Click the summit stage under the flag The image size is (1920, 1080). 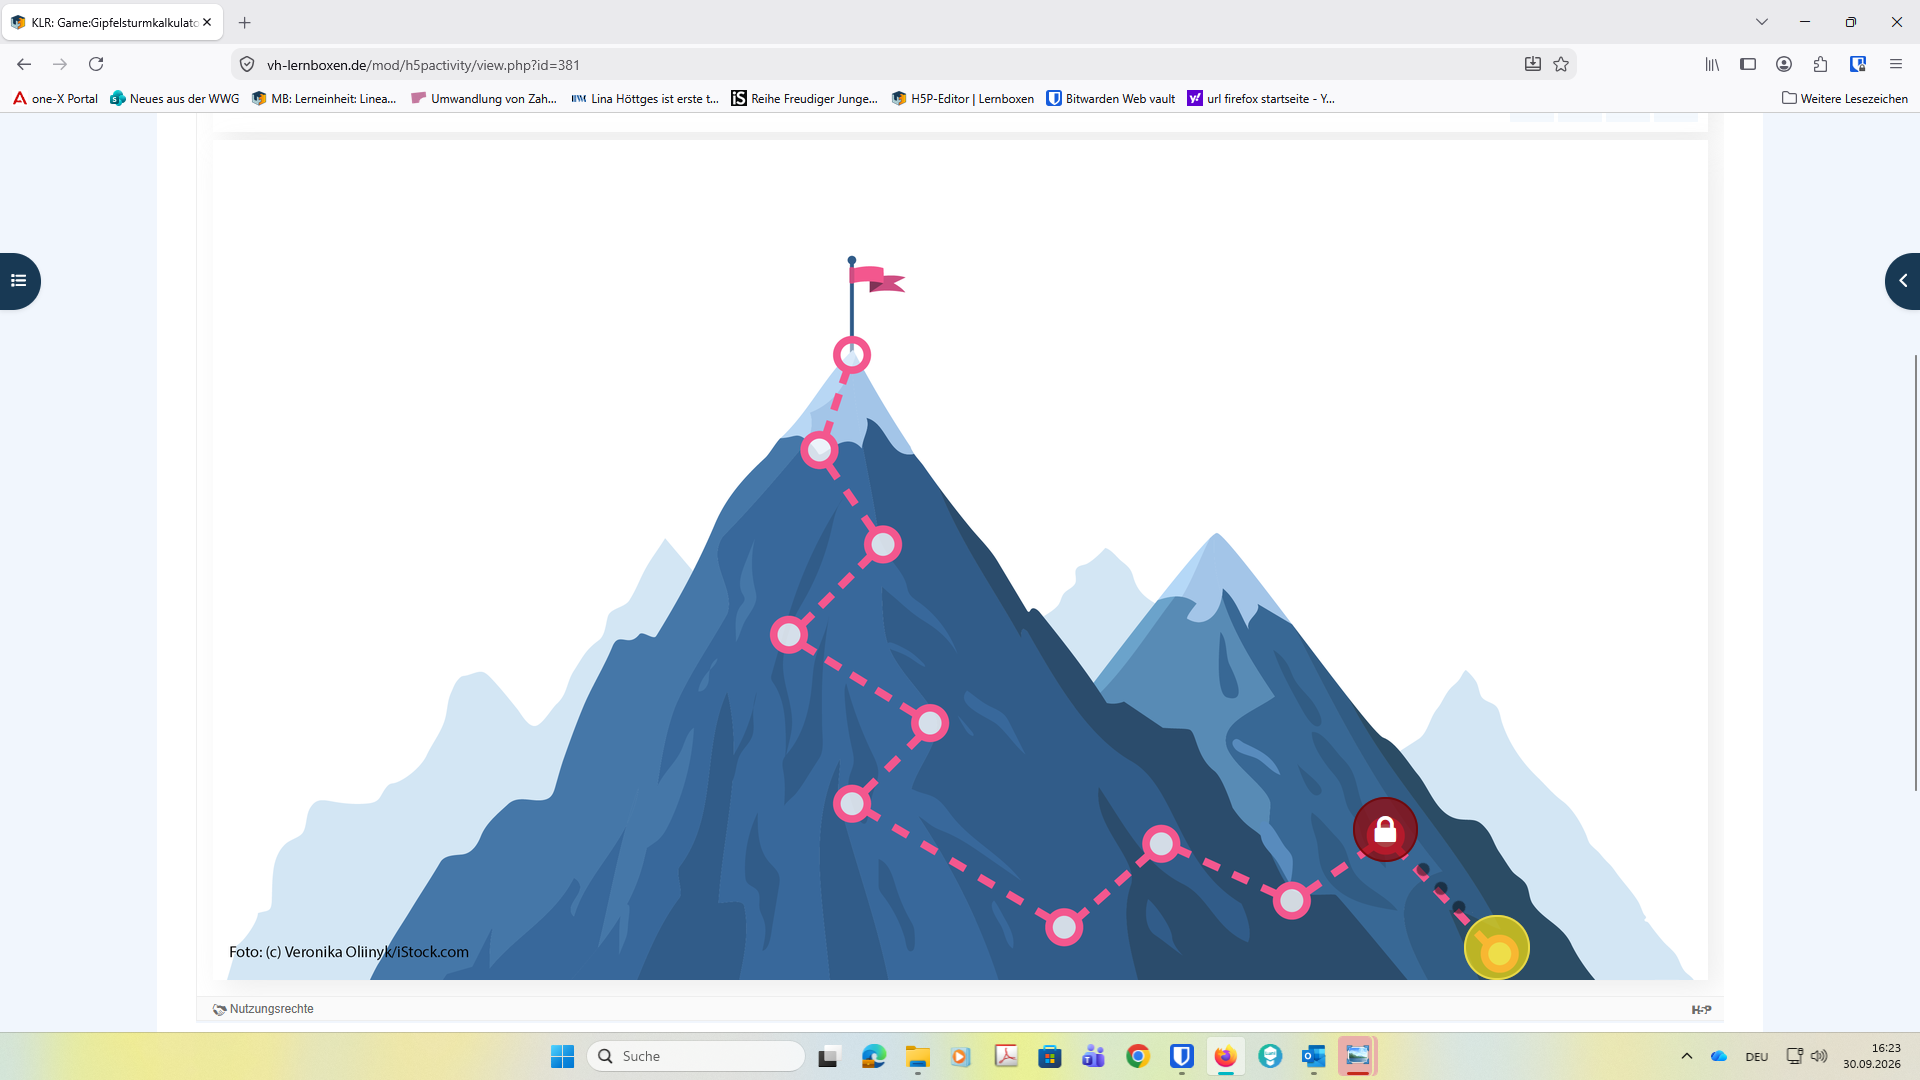point(852,355)
